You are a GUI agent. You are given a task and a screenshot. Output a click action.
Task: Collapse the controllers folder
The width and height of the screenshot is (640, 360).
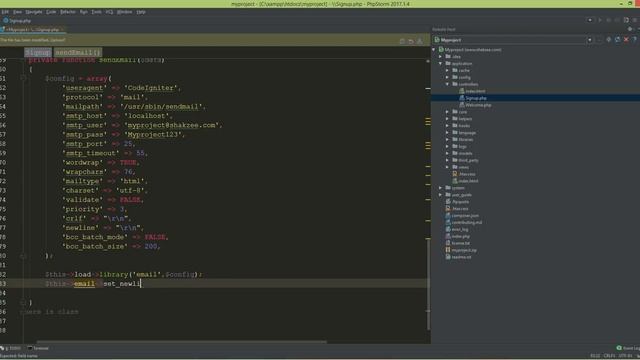tap(447, 84)
